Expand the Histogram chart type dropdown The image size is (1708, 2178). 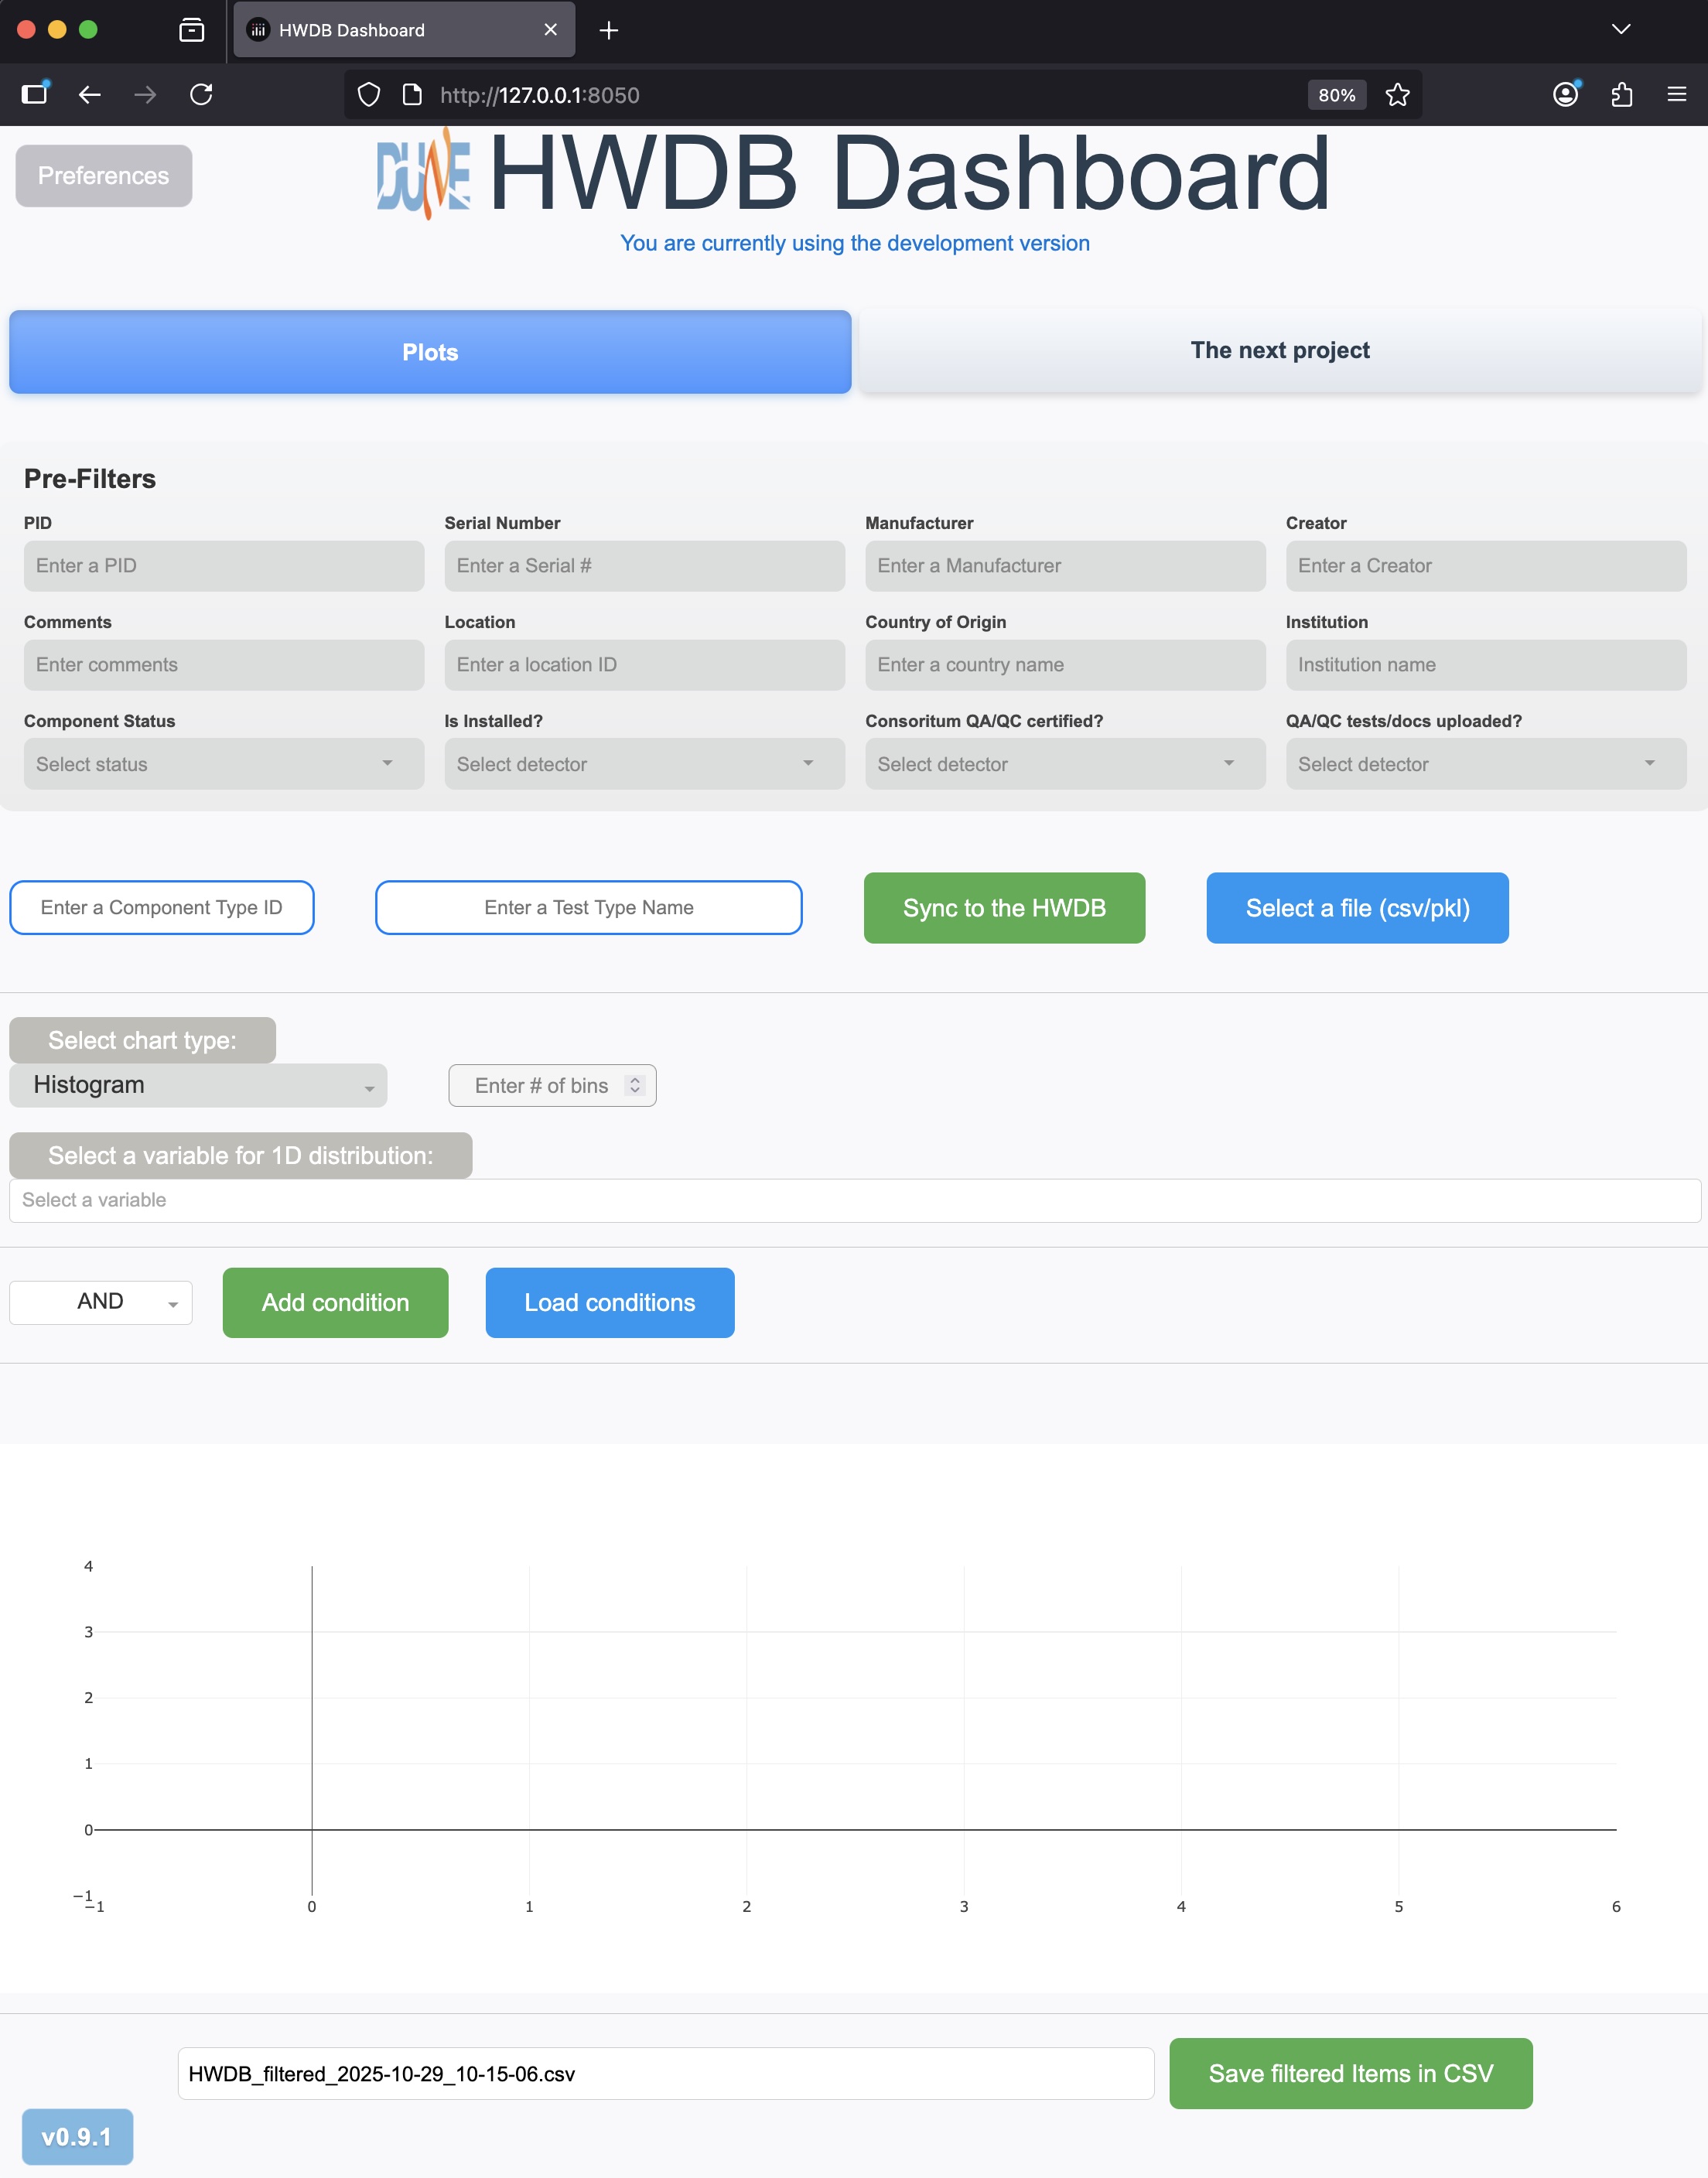point(198,1085)
